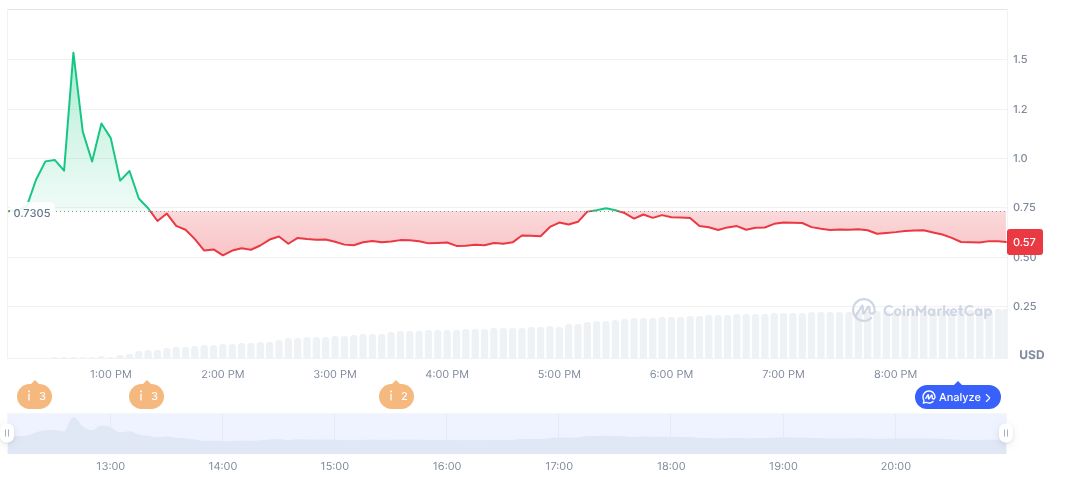Click the 13:00 label in the range navigator

click(110, 466)
